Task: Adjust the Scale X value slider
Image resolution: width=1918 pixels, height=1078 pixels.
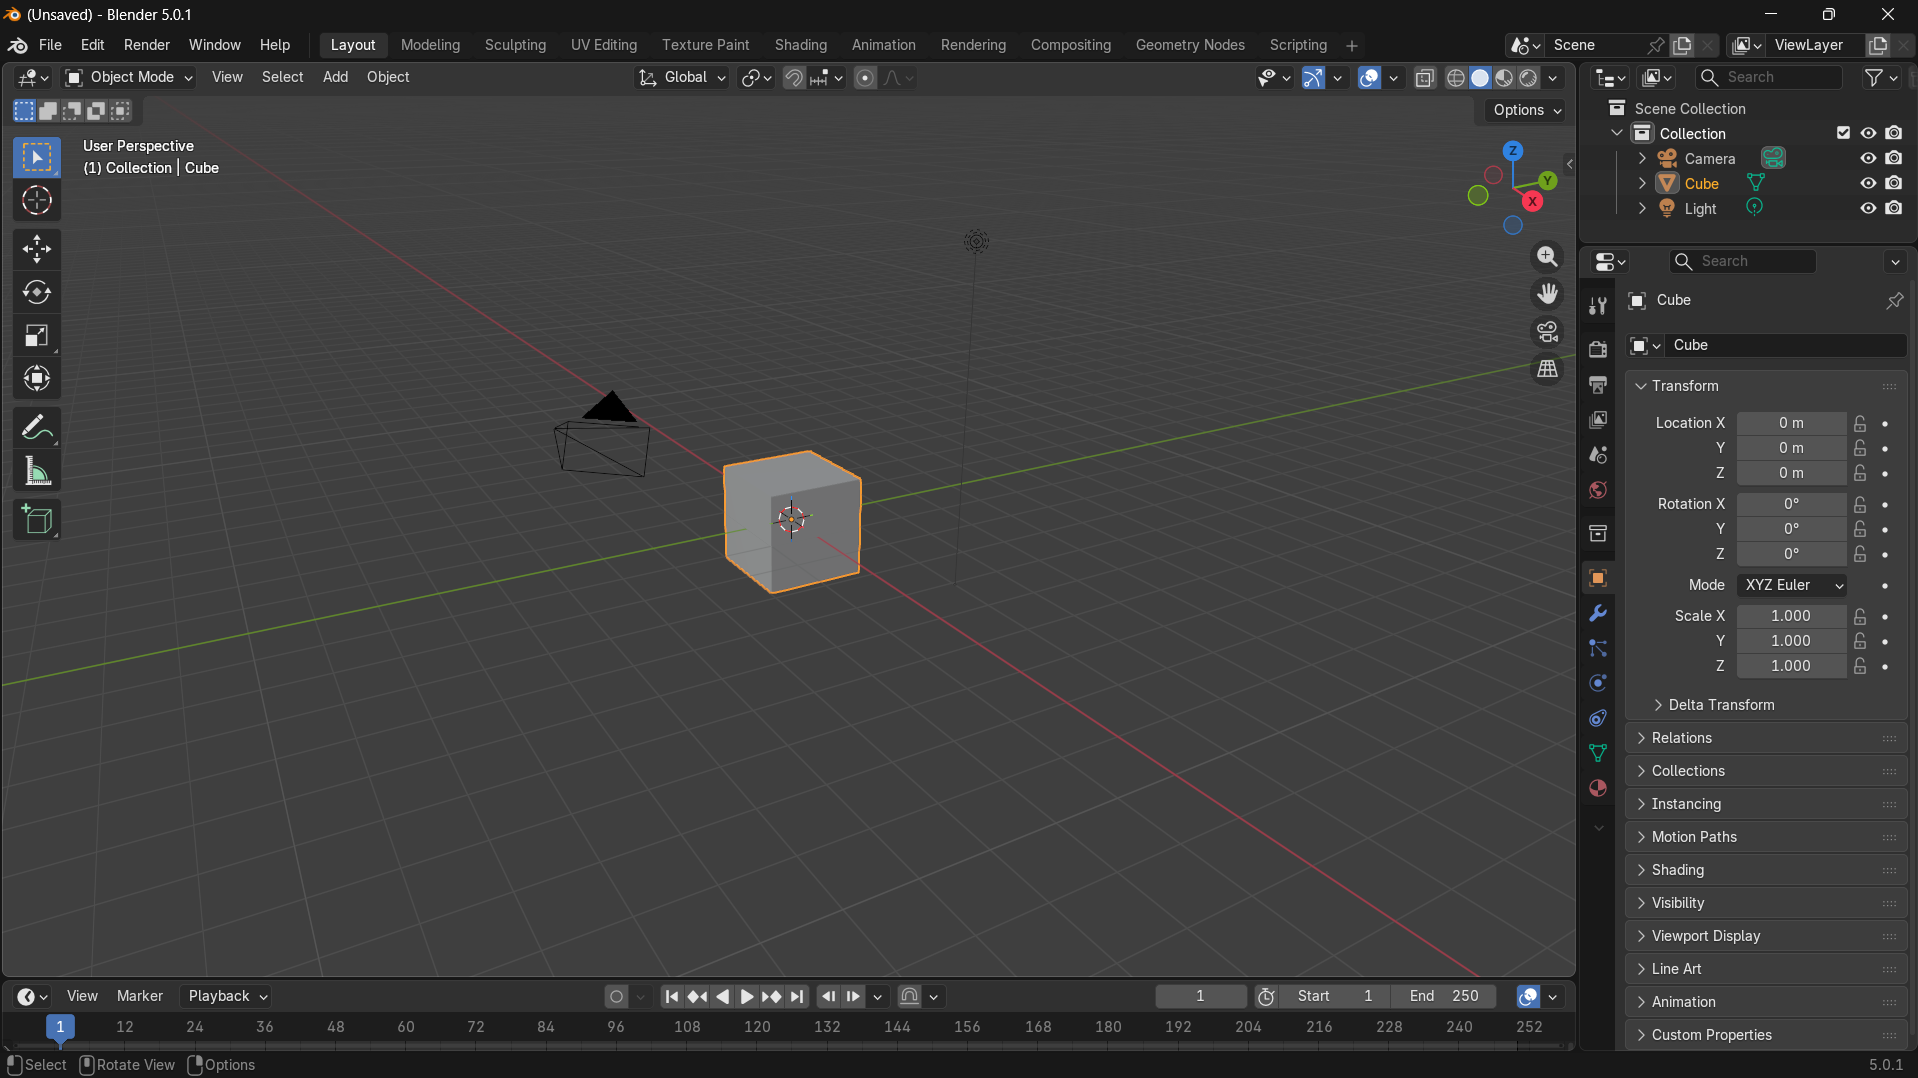Action: 1793,616
